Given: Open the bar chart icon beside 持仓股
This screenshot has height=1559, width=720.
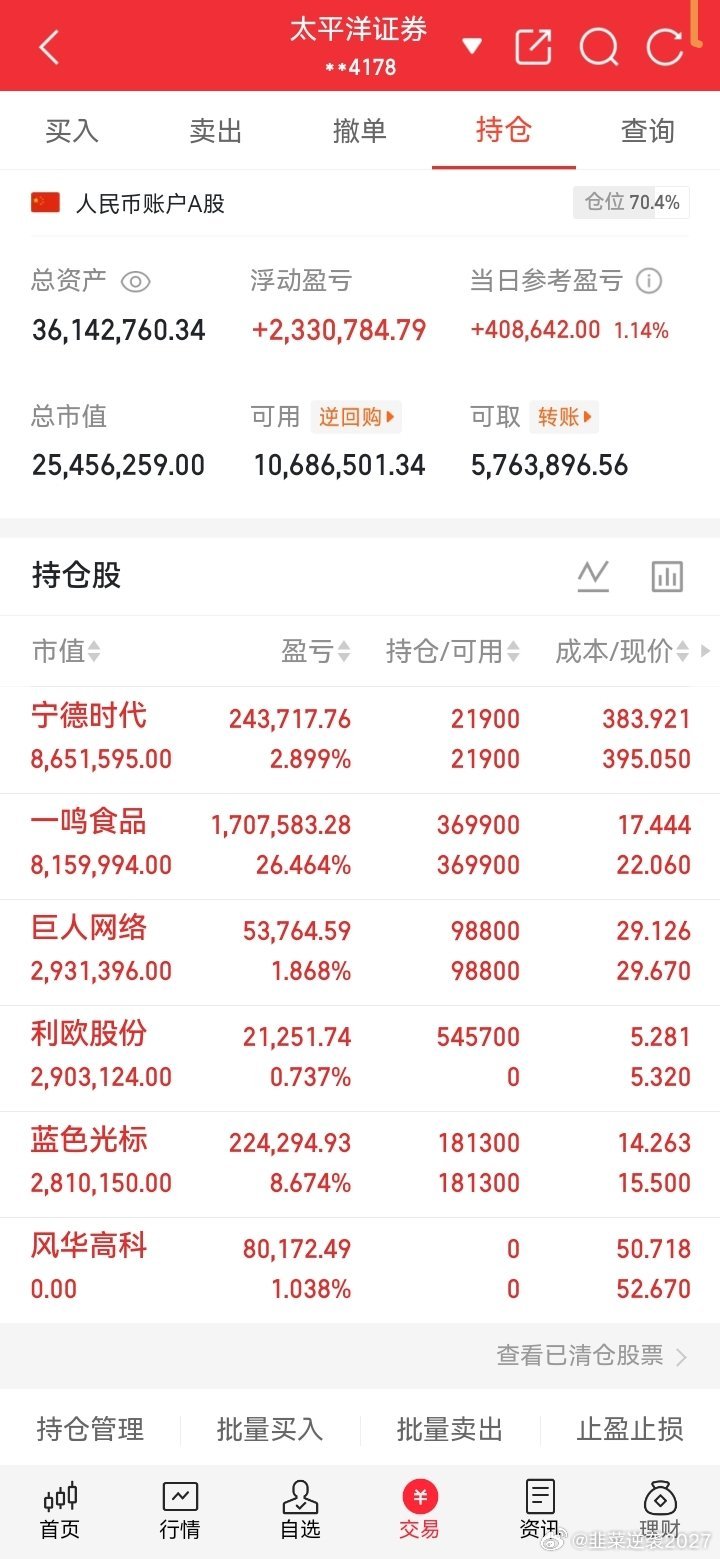Looking at the screenshot, I should [x=667, y=576].
